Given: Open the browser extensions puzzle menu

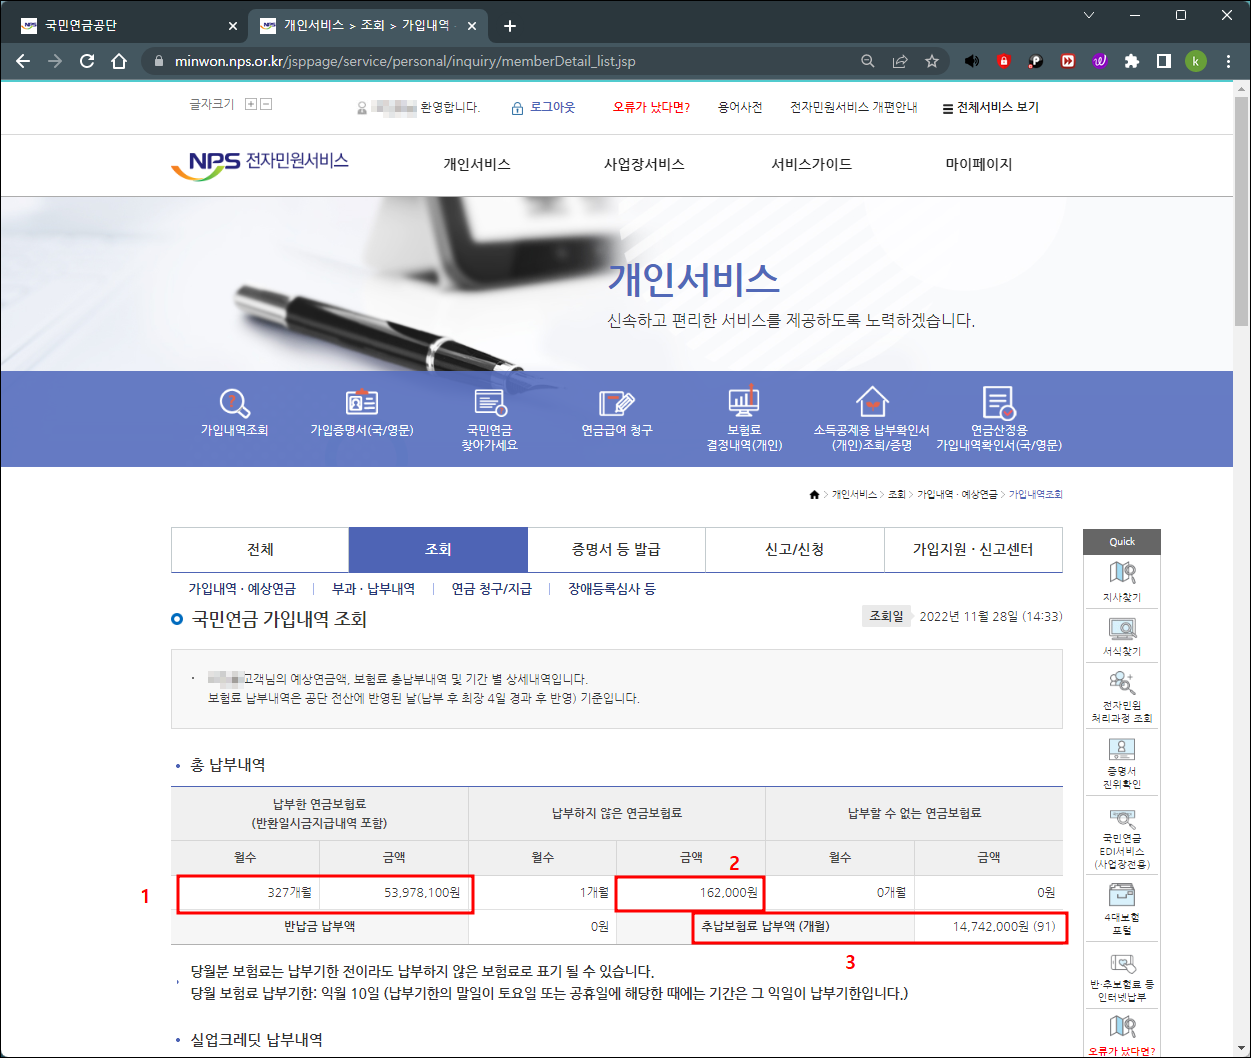Looking at the screenshot, I should [1131, 61].
